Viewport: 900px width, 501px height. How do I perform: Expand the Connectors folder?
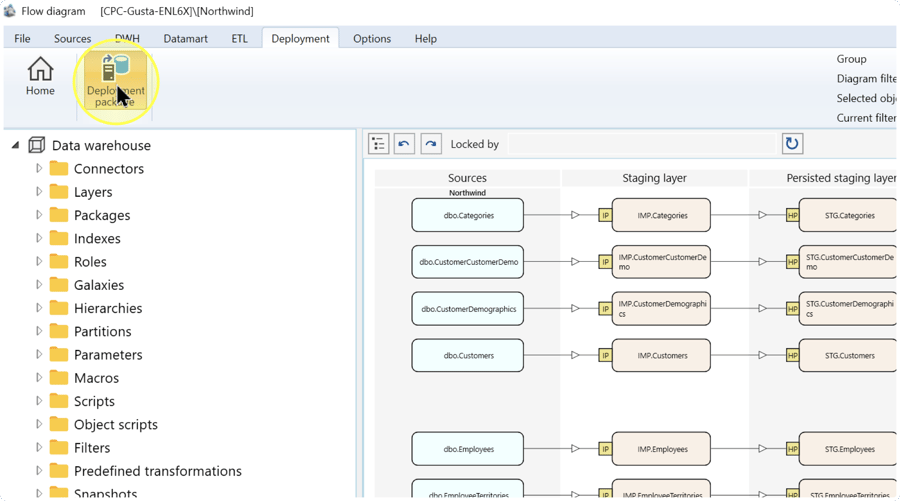coord(38,168)
